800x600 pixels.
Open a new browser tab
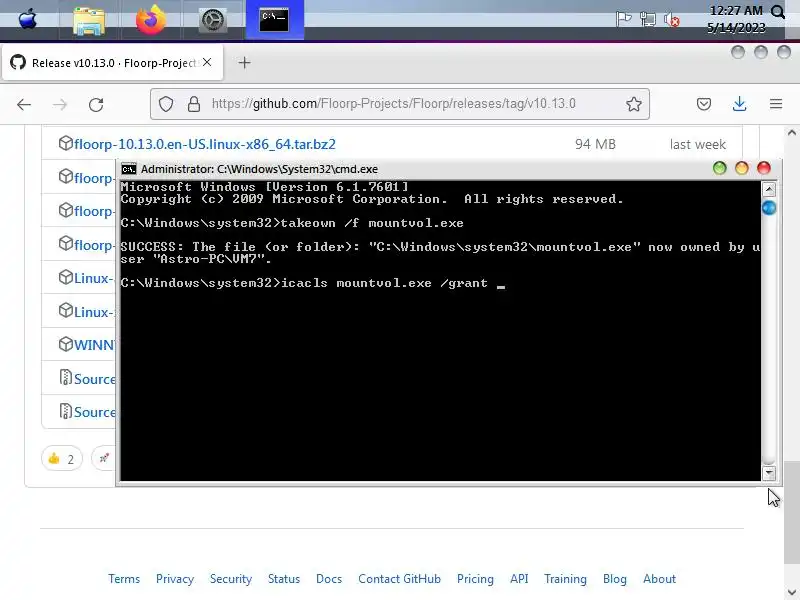tap(244, 63)
